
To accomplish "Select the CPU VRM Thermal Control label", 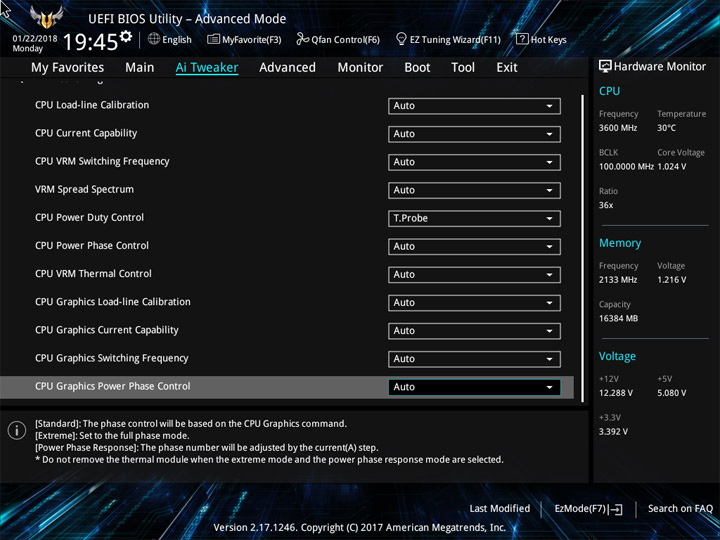I will [93, 274].
